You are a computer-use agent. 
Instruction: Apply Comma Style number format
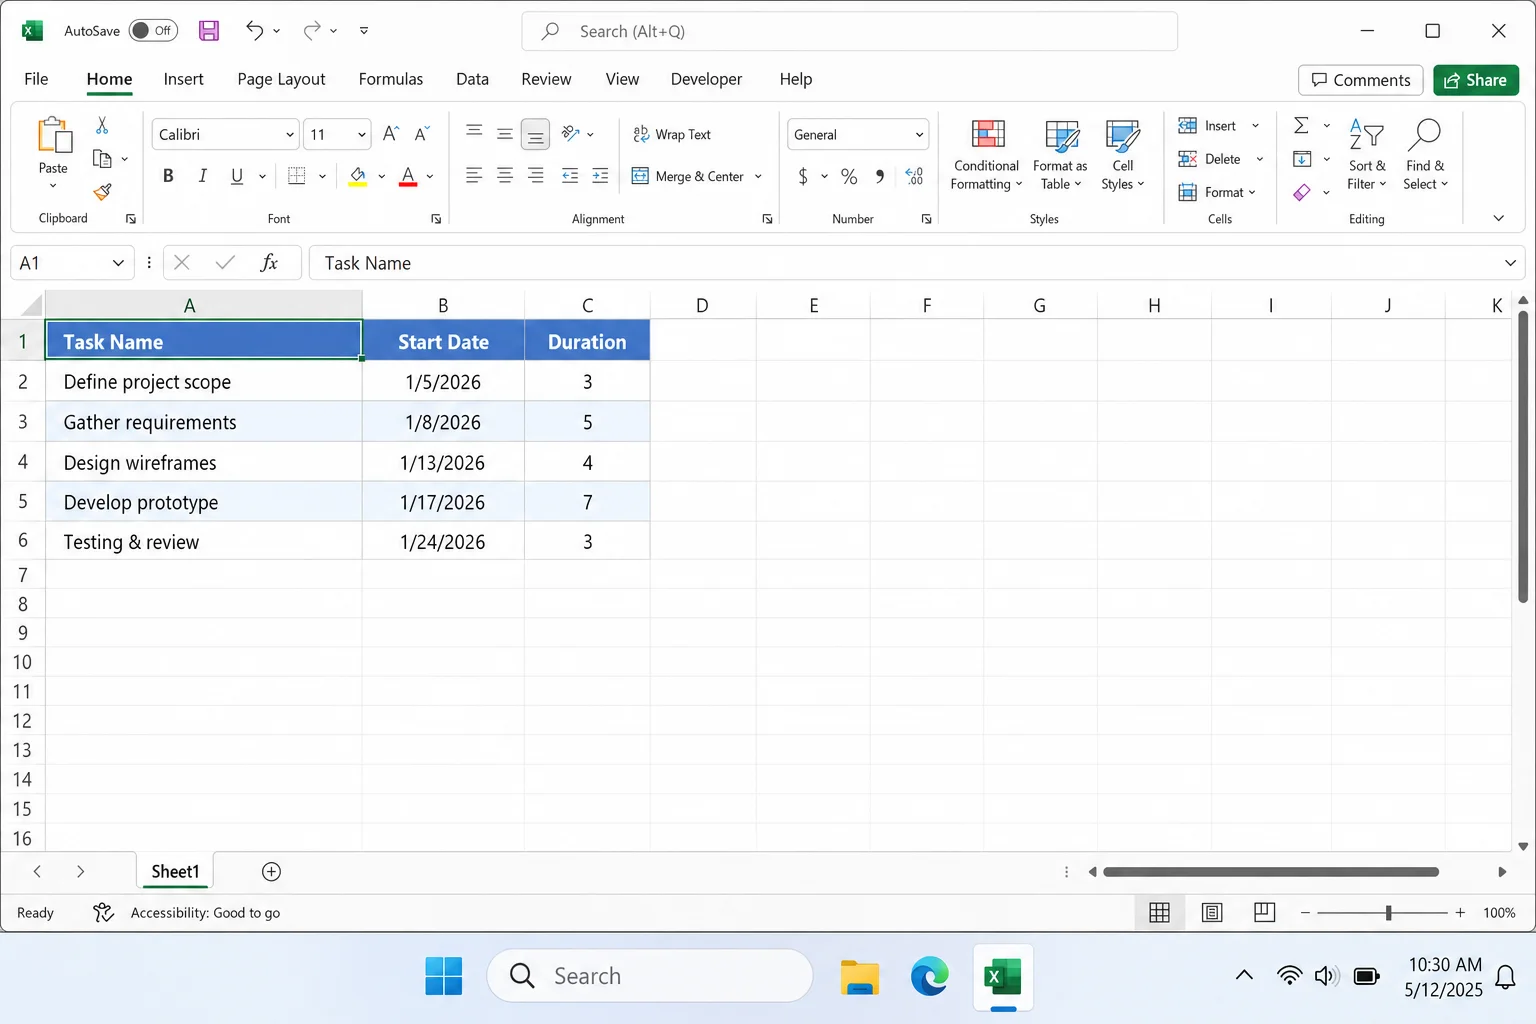coord(880,176)
